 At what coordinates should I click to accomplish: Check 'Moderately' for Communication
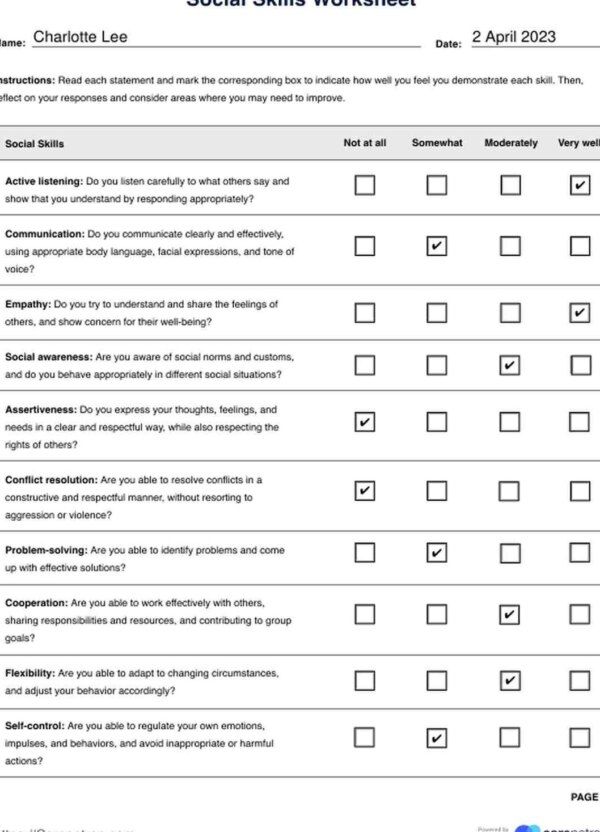click(510, 246)
